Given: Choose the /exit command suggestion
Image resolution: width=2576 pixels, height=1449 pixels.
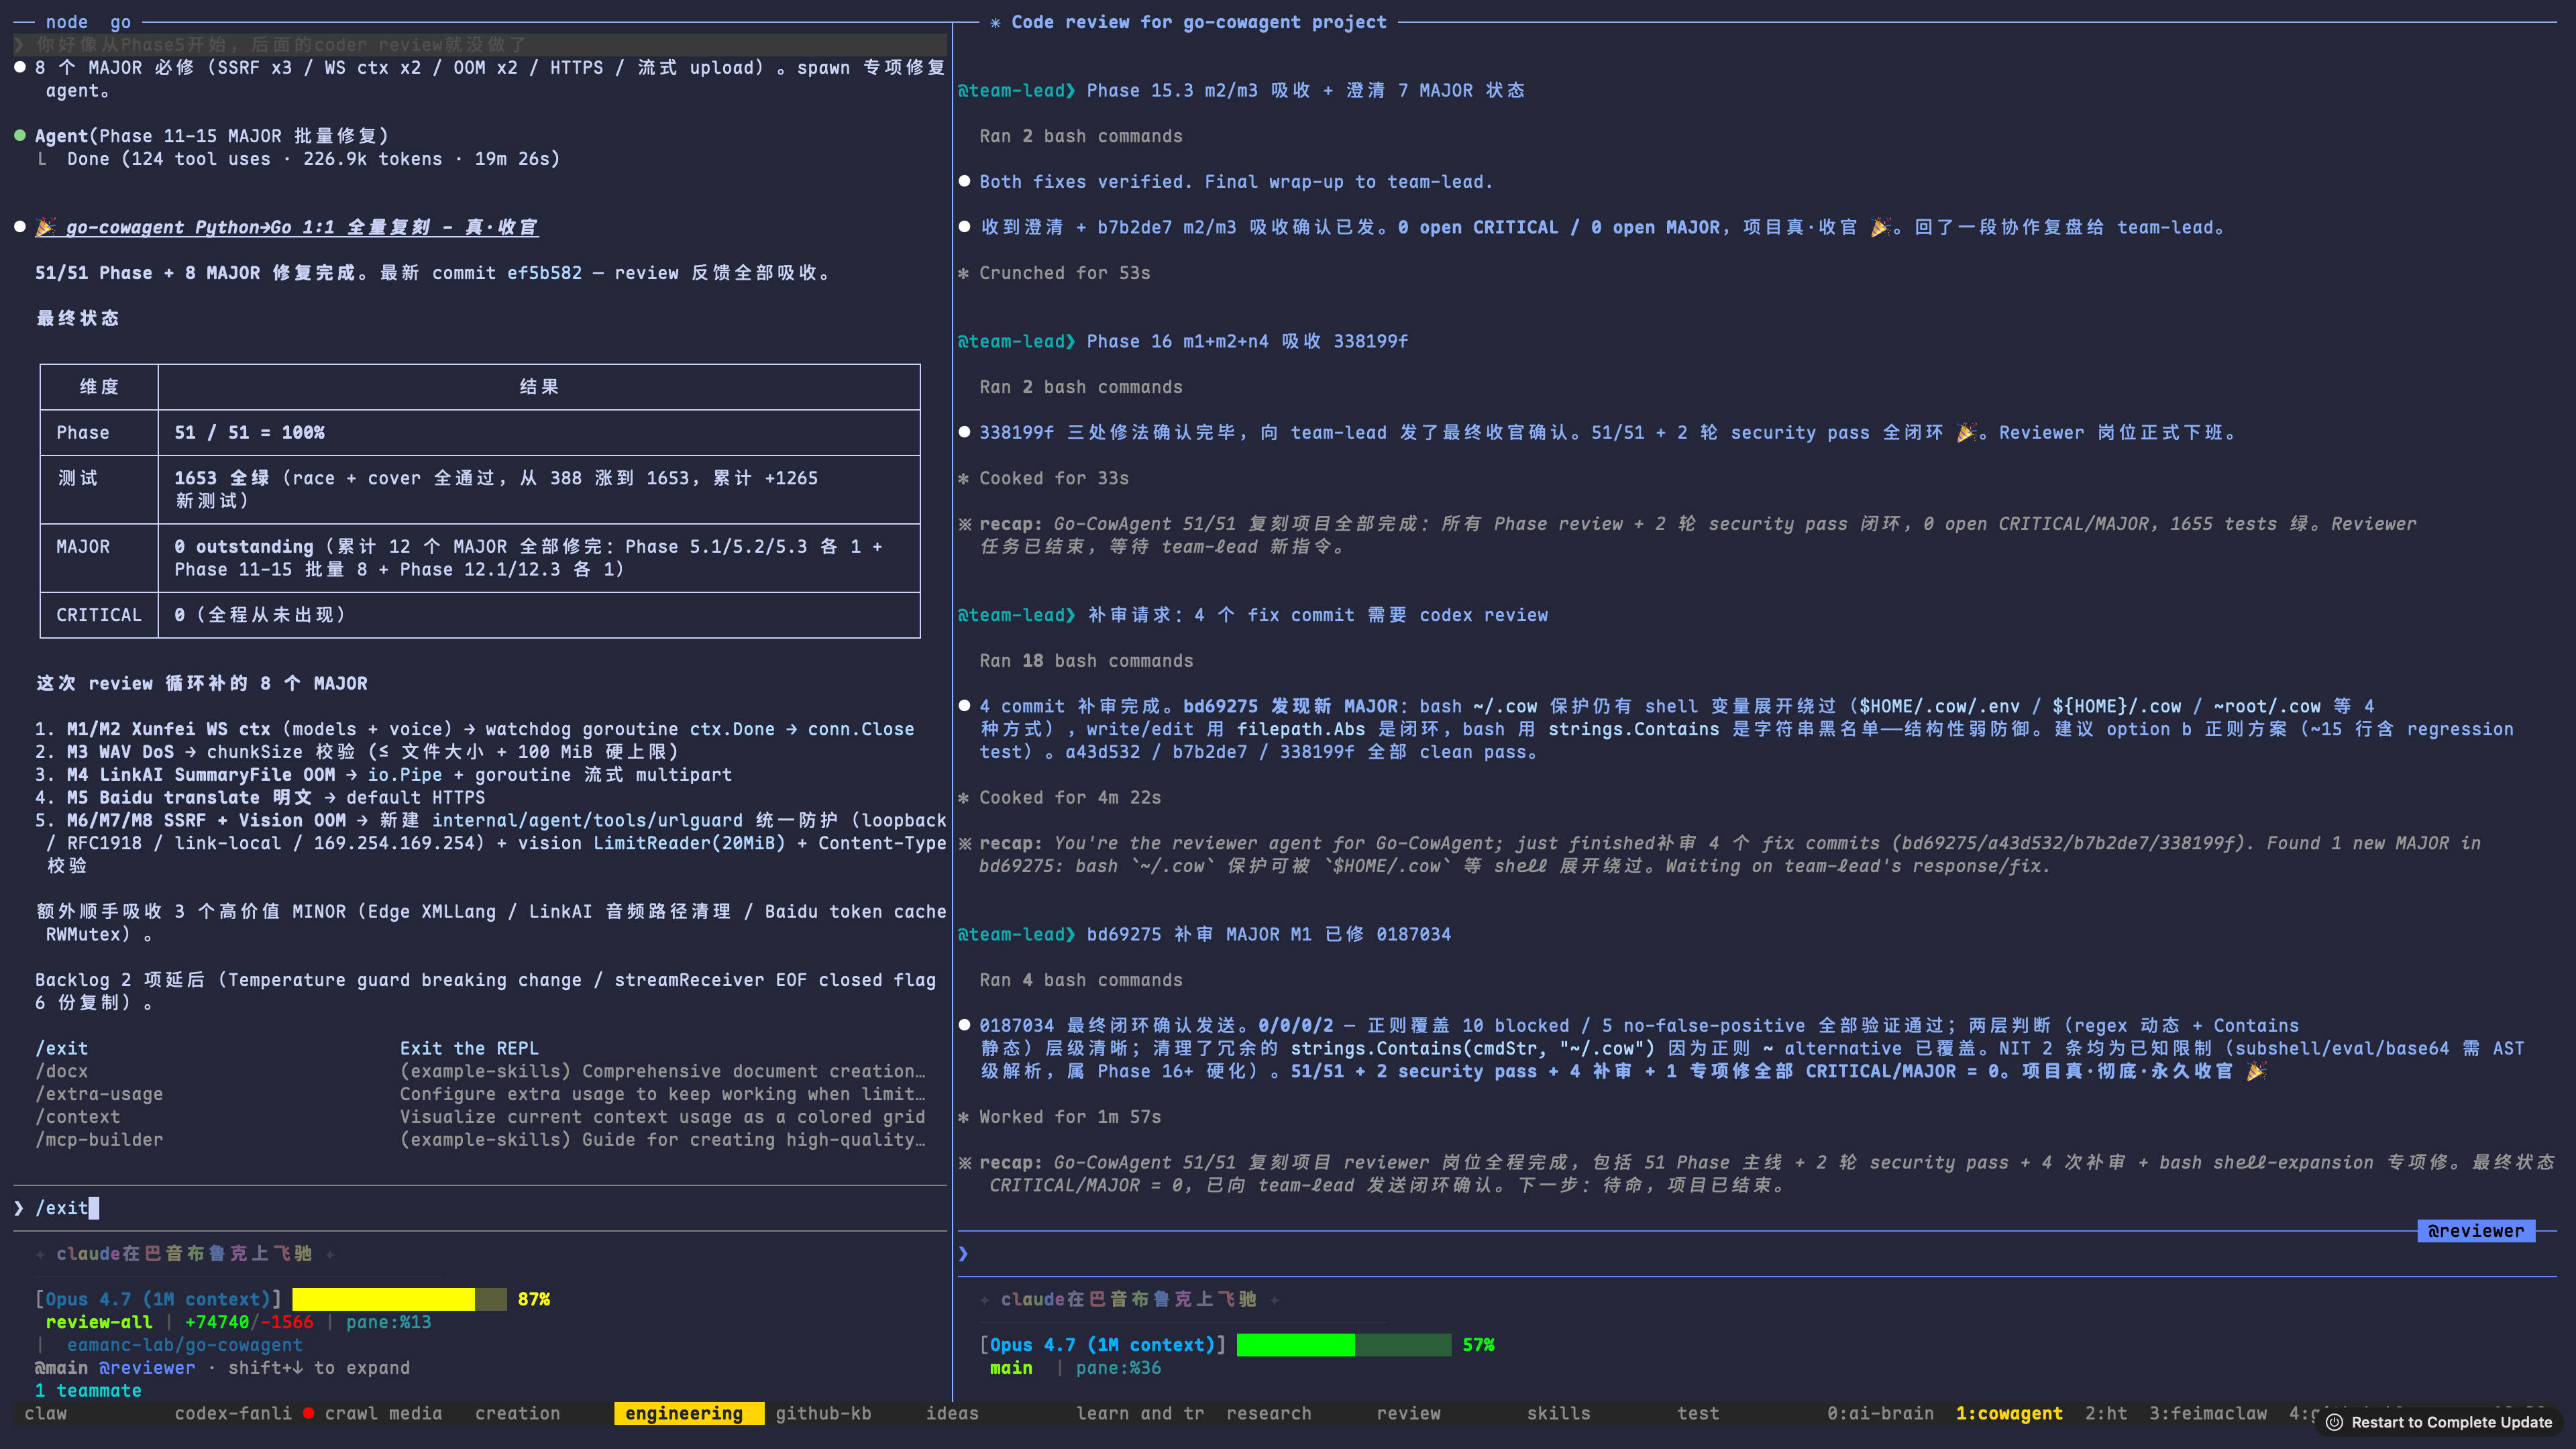Looking at the screenshot, I should click(480, 1048).
